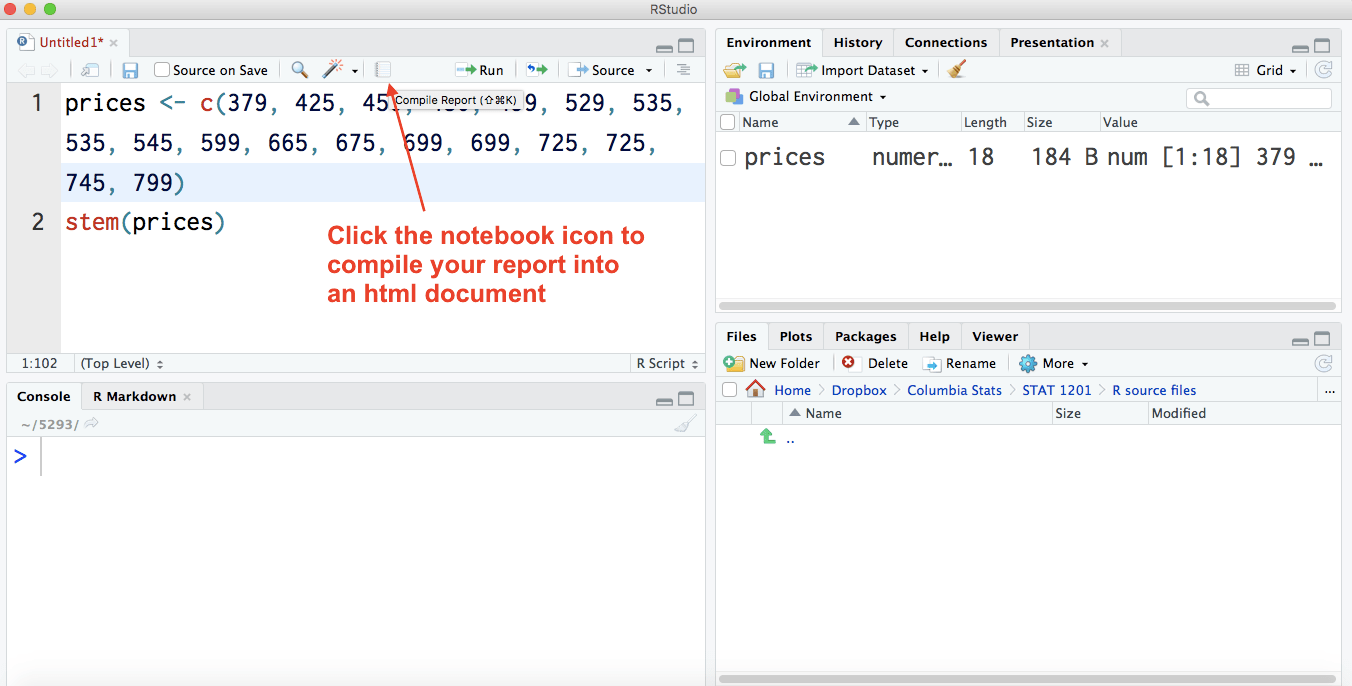Create a New Folder in Files pane
Screen dimensions: 1352x686
click(x=772, y=364)
